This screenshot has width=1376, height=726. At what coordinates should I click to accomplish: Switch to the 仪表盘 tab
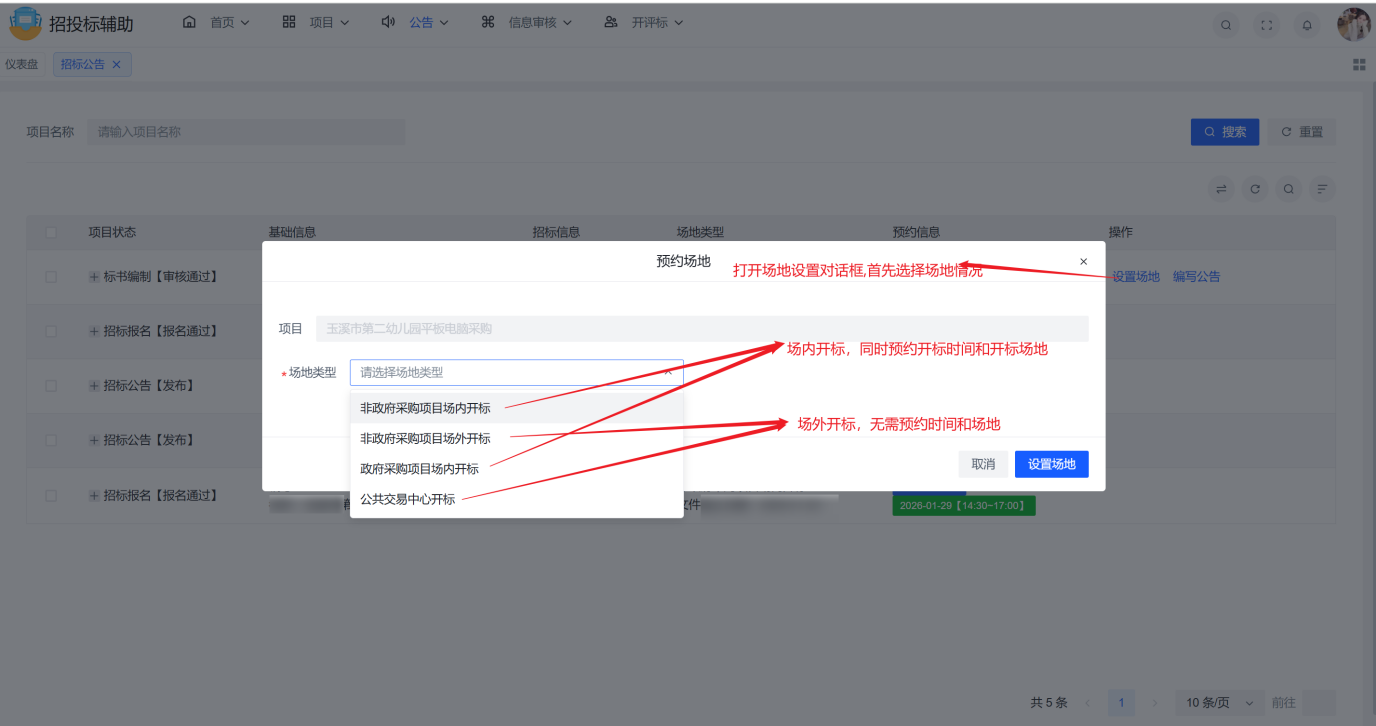(23, 63)
